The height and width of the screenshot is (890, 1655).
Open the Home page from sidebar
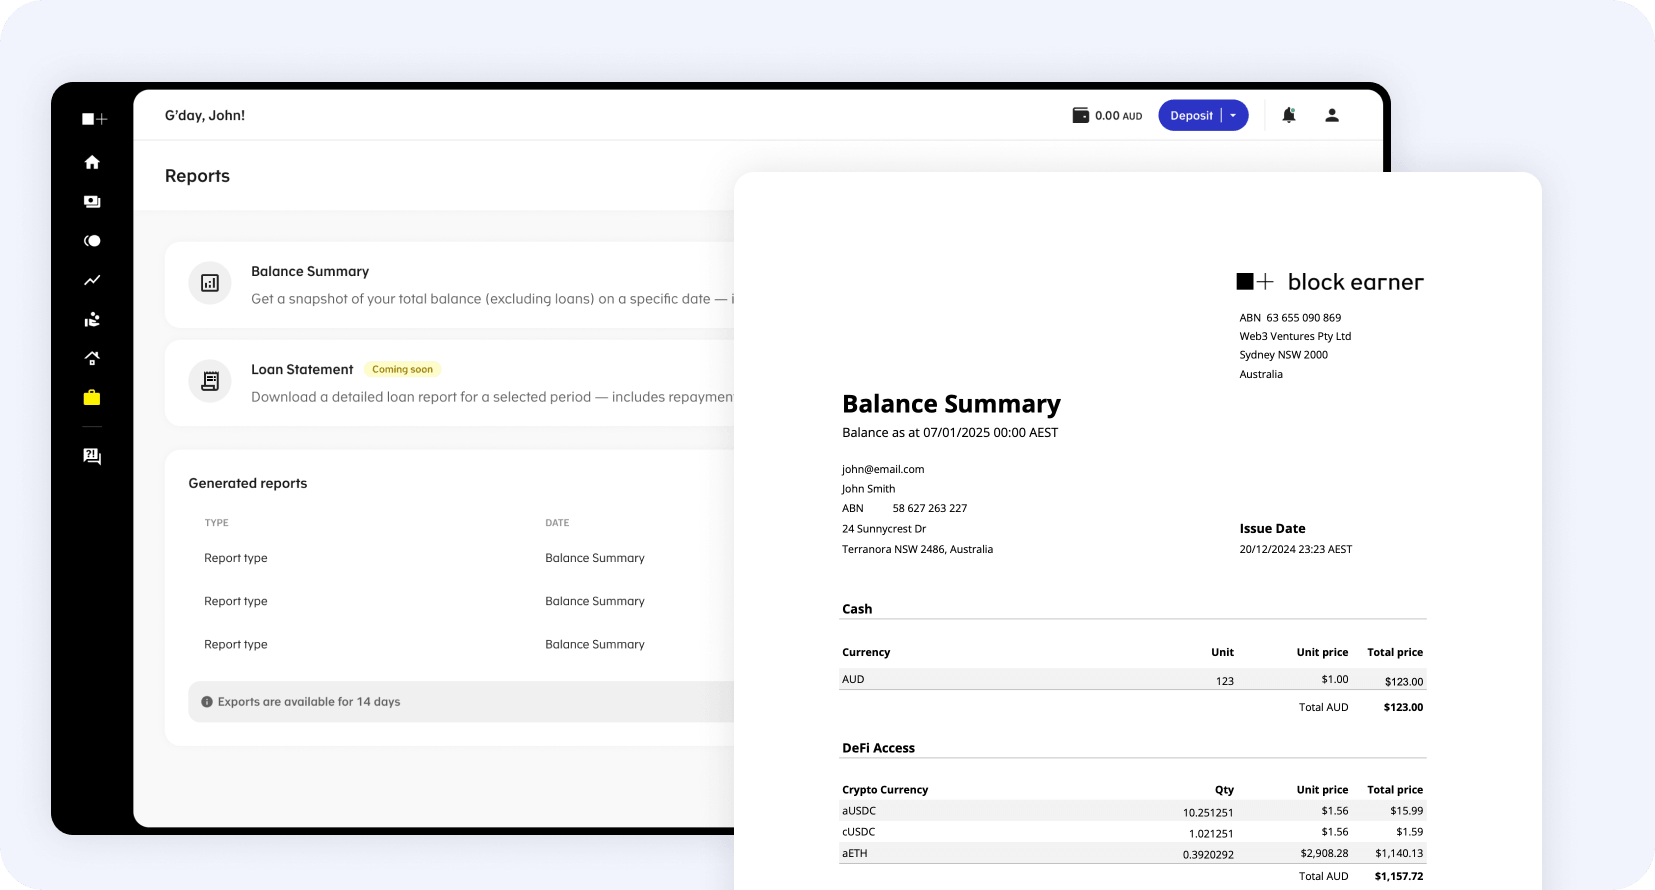tap(92, 162)
